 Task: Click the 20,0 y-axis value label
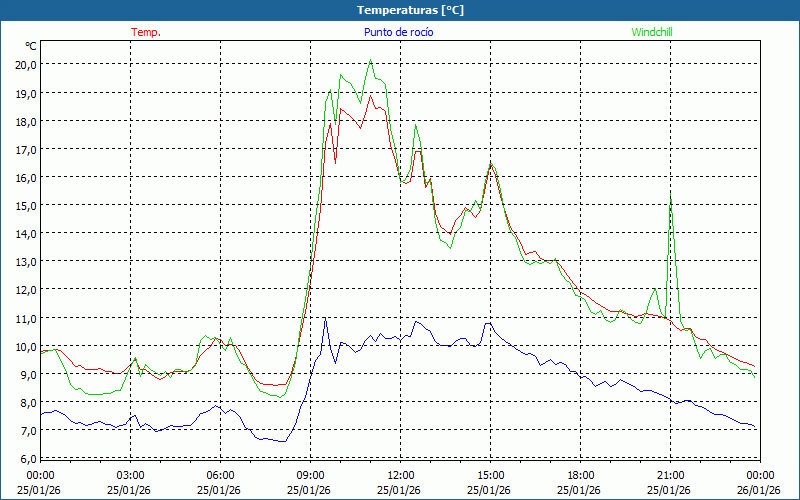pyautogui.click(x=26, y=64)
